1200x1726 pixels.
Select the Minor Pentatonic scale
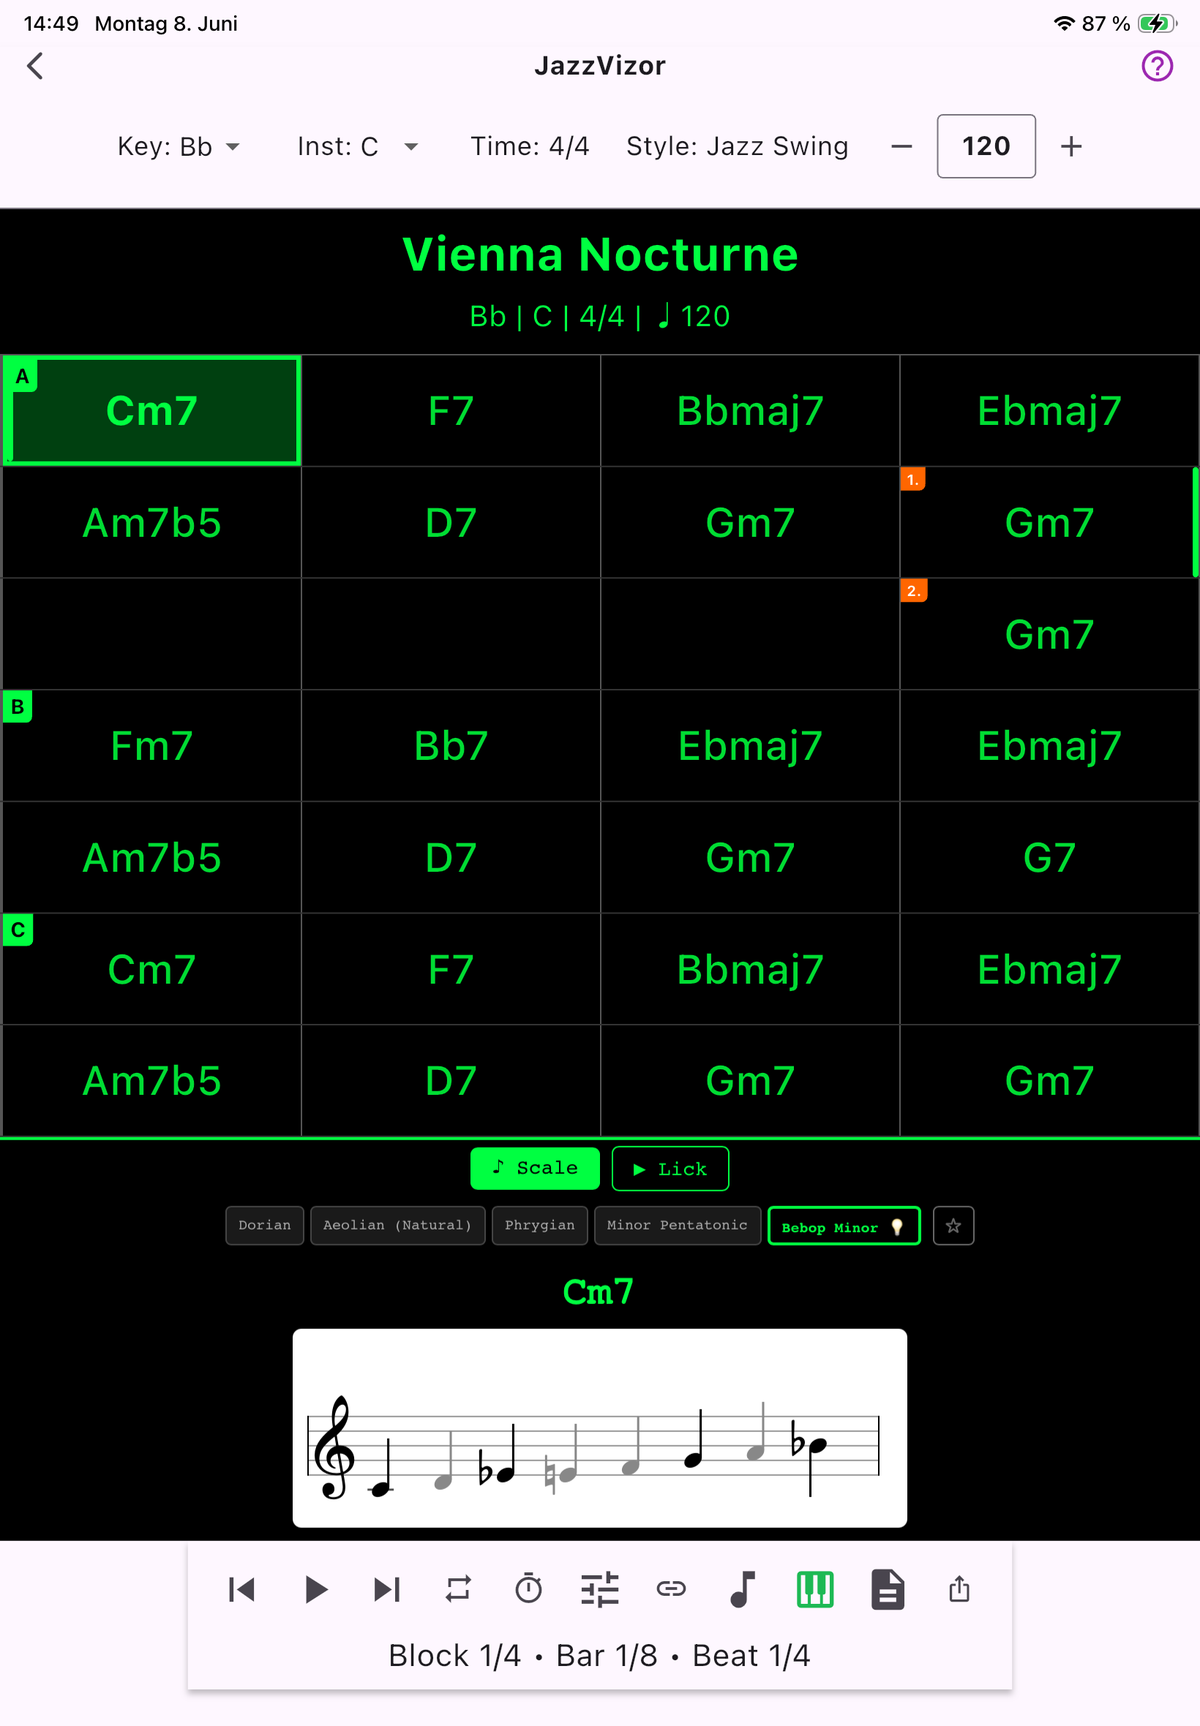[x=677, y=1226]
